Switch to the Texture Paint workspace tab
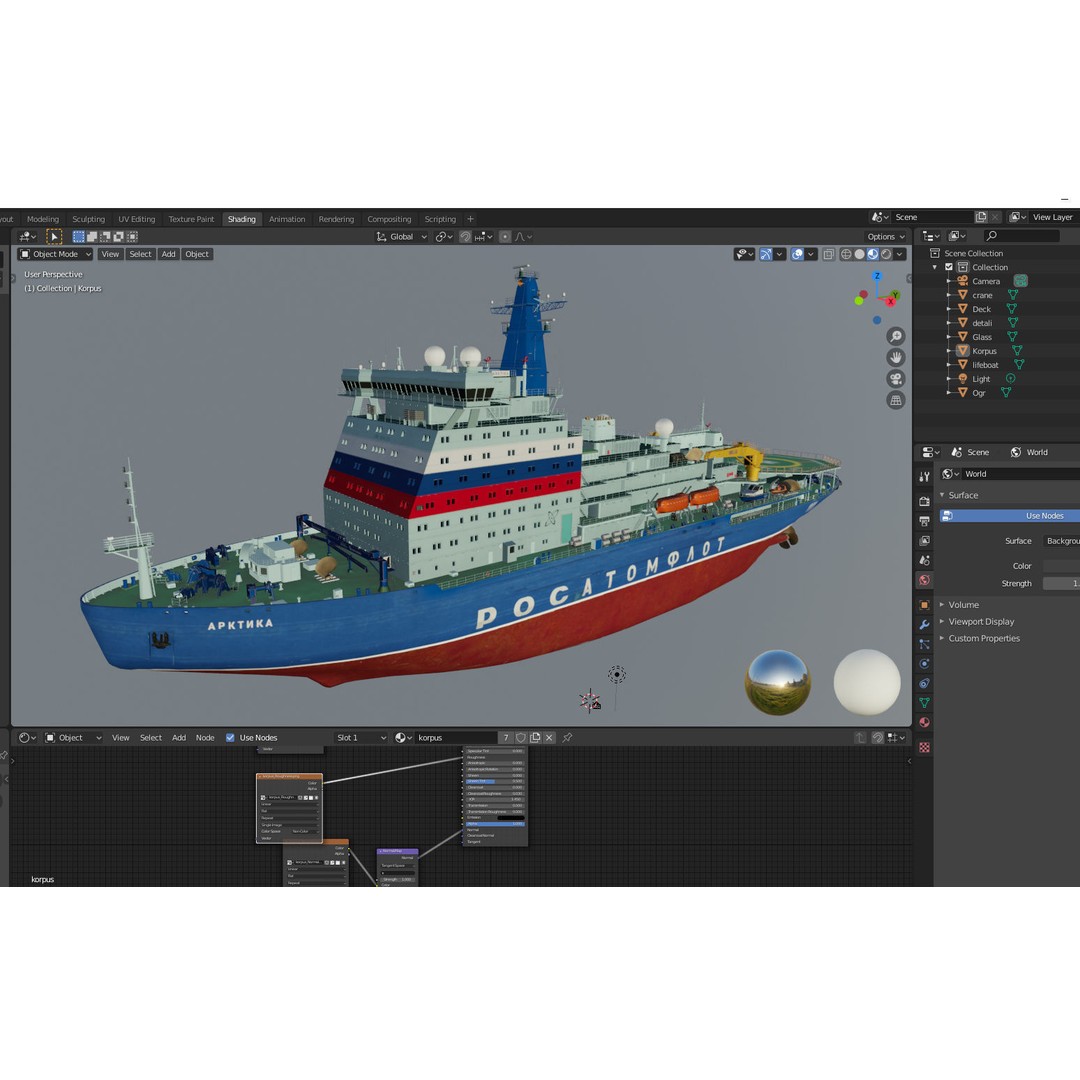Screen dimensions: 1080x1080 (191, 219)
